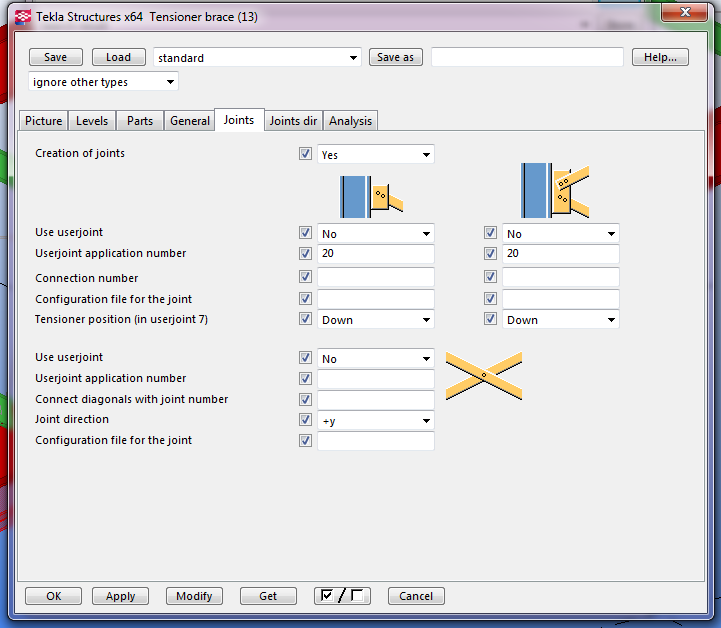This screenshot has height=628, width=721.
Task: Open Joint direction '+y' dropdown
Action: coord(376,421)
